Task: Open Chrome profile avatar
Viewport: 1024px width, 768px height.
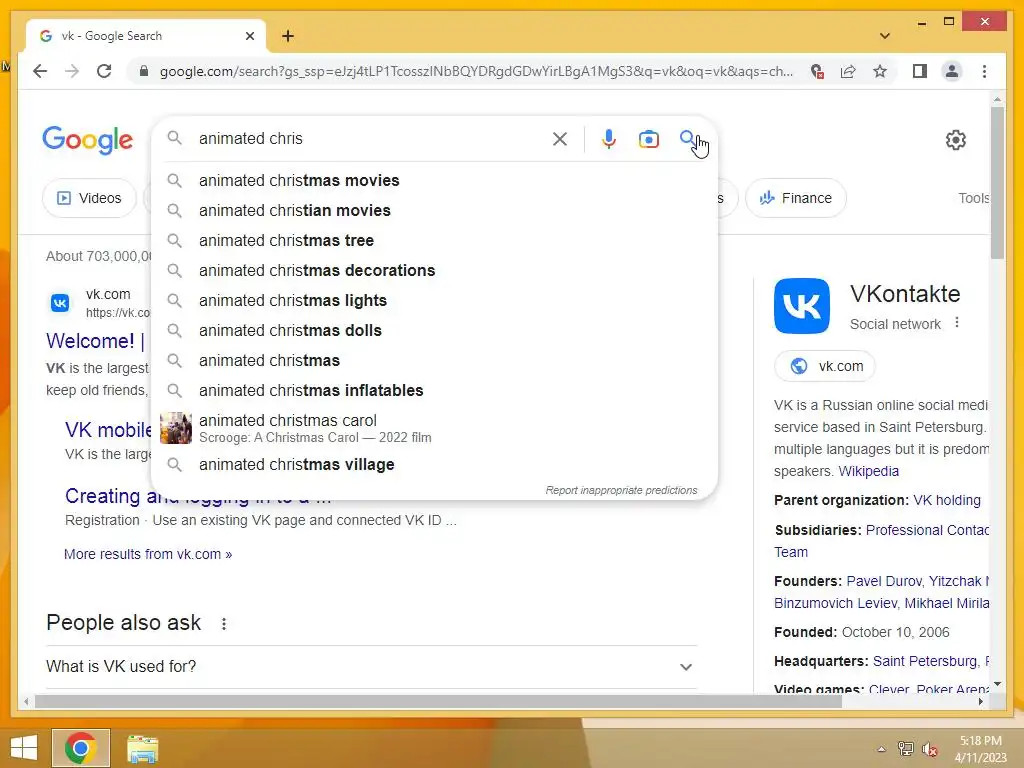Action: [952, 71]
